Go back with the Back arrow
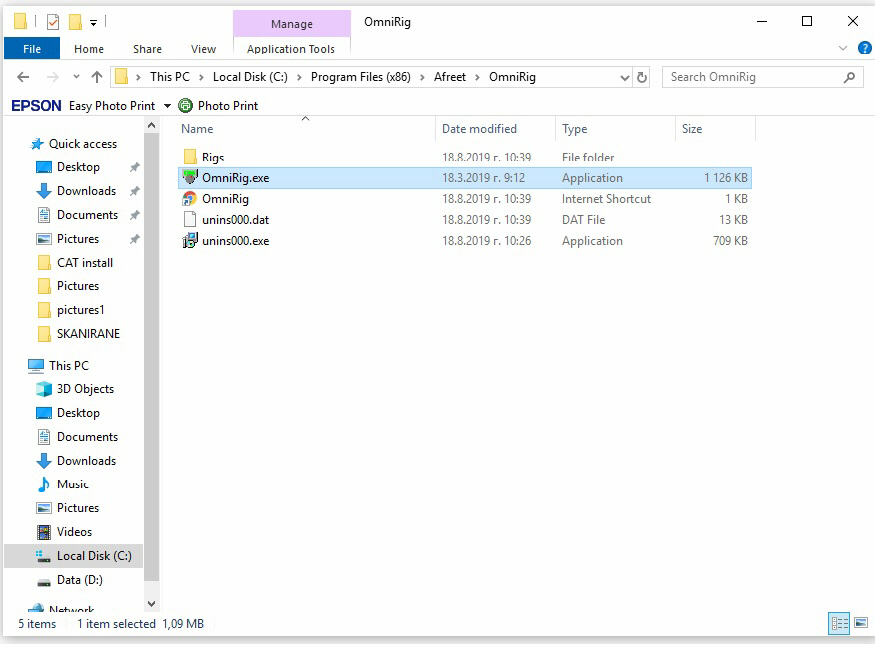The width and height of the screenshot is (875, 650). pyautogui.click(x=23, y=77)
